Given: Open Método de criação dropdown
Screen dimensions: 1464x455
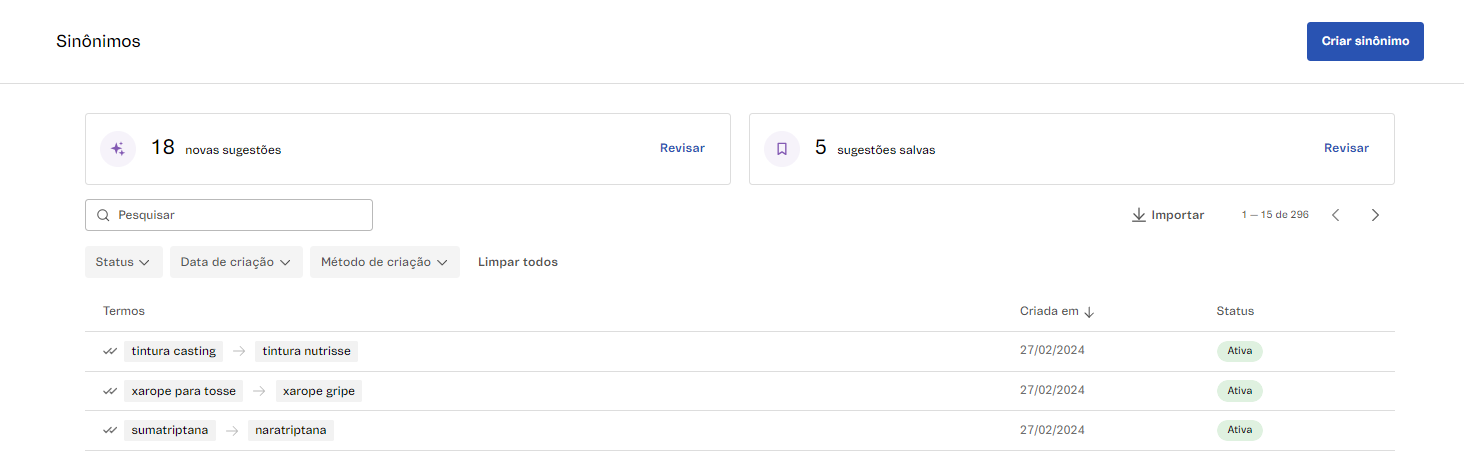Looking at the screenshot, I should [x=384, y=262].
